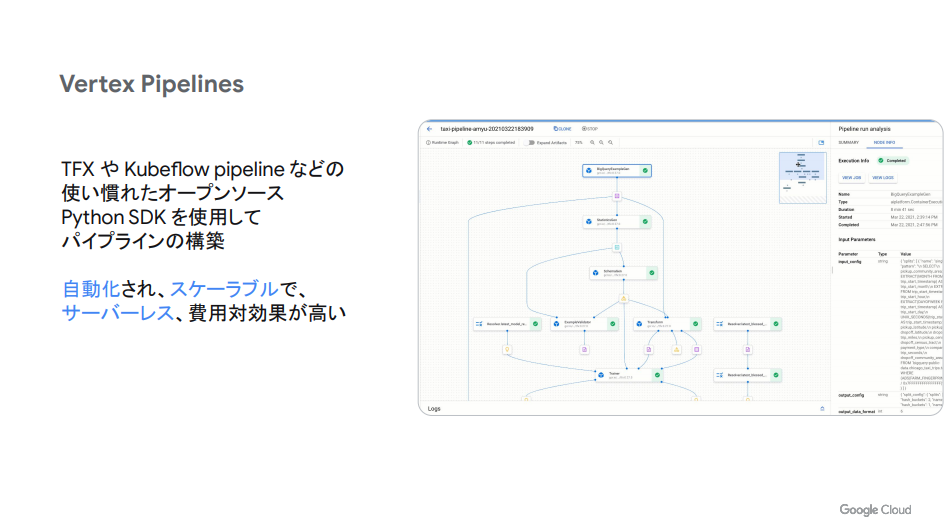Select the Resolve latest_model node
952x523 pixels.
[x=508, y=324]
